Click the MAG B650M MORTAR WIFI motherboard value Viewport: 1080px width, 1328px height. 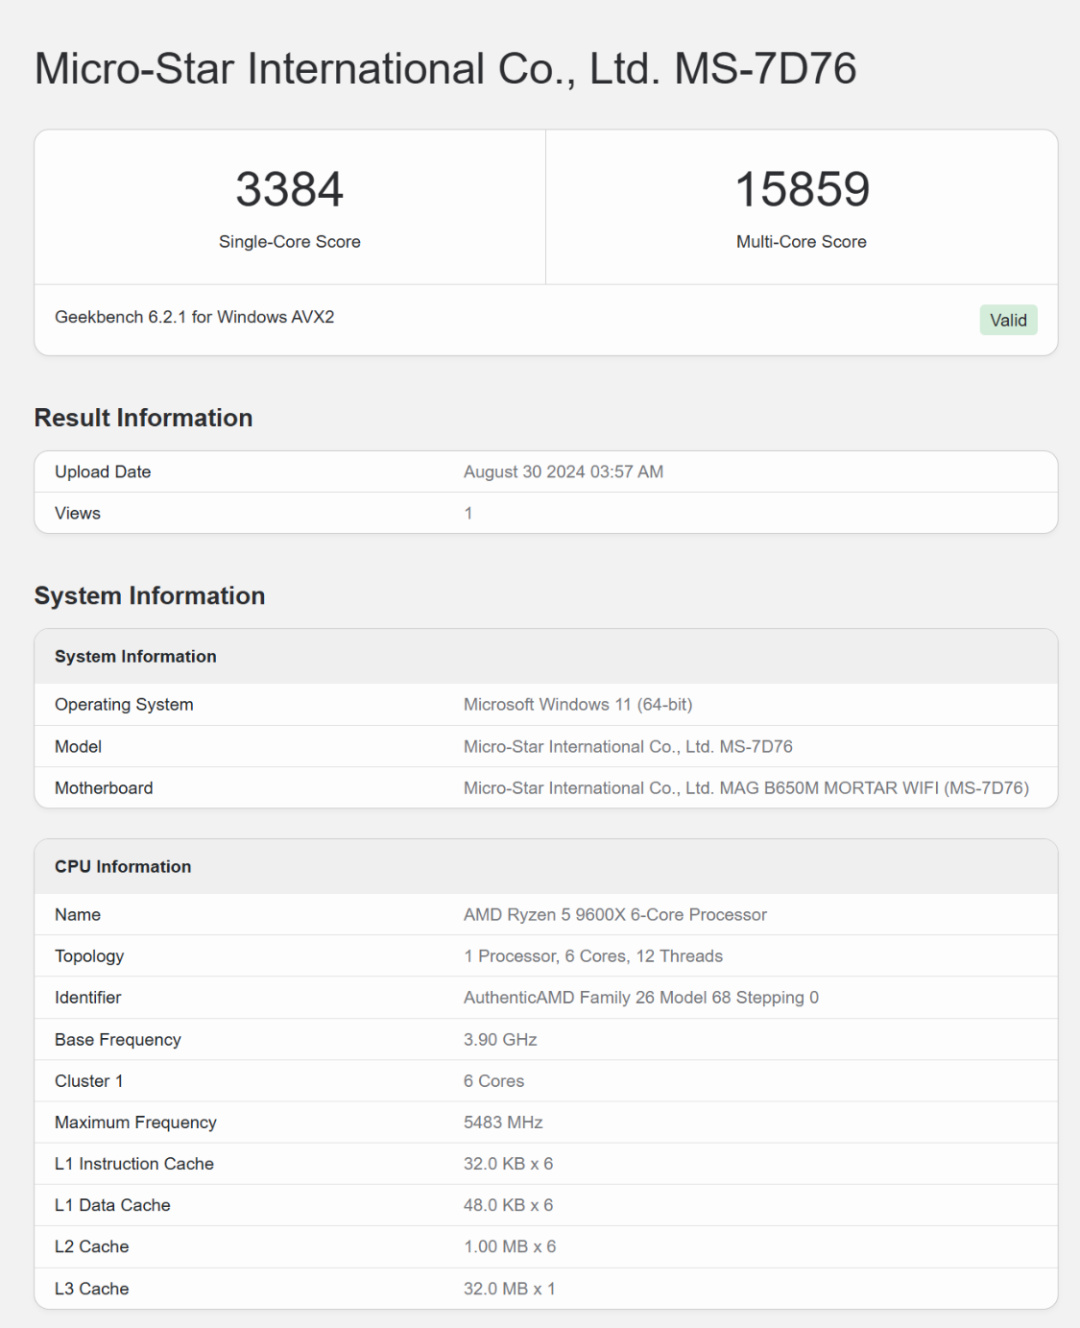coord(746,788)
